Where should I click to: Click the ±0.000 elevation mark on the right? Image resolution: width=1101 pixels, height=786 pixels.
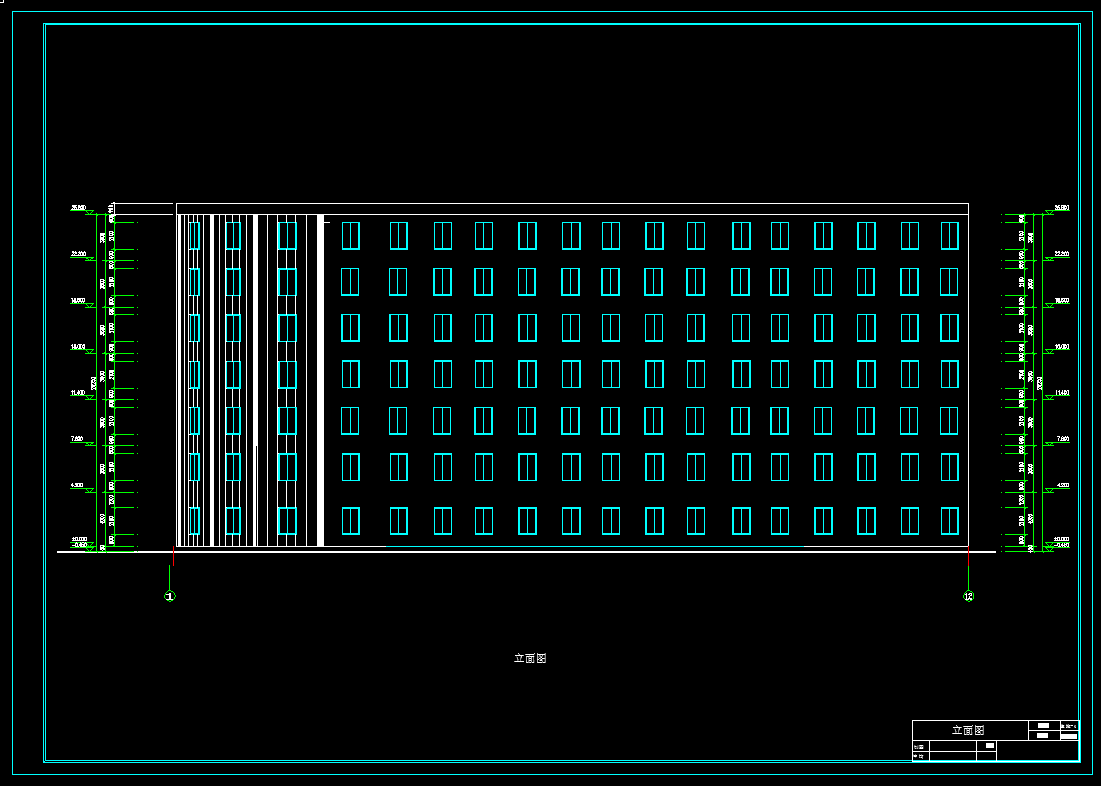[1062, 539]
